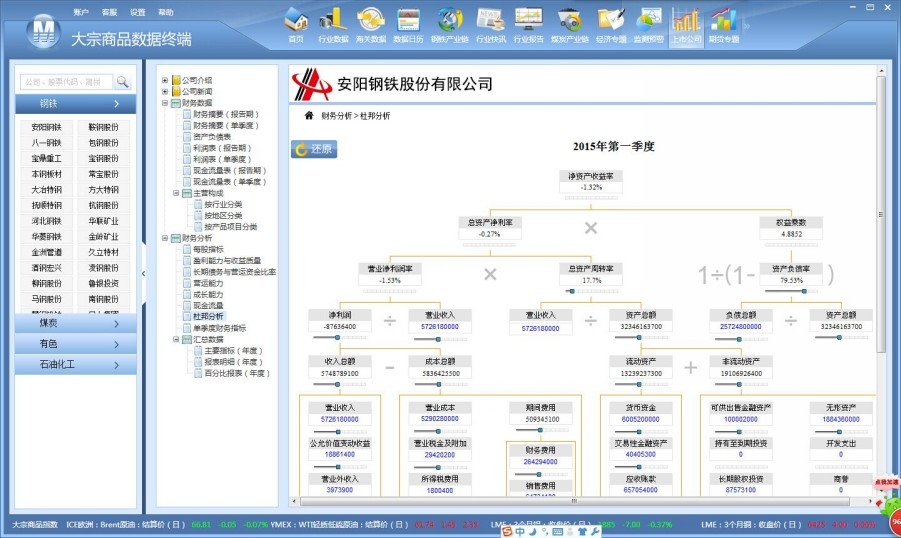Click the 权益乘数 node box
This screenshot has height=538, width=901.
791,228
